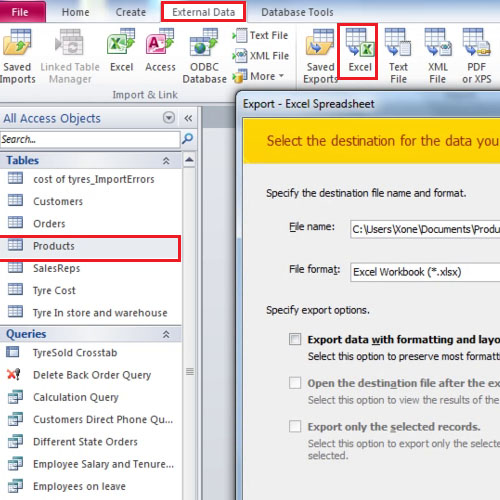Collapse the navigation pane with shutter button

pos(188,118)
